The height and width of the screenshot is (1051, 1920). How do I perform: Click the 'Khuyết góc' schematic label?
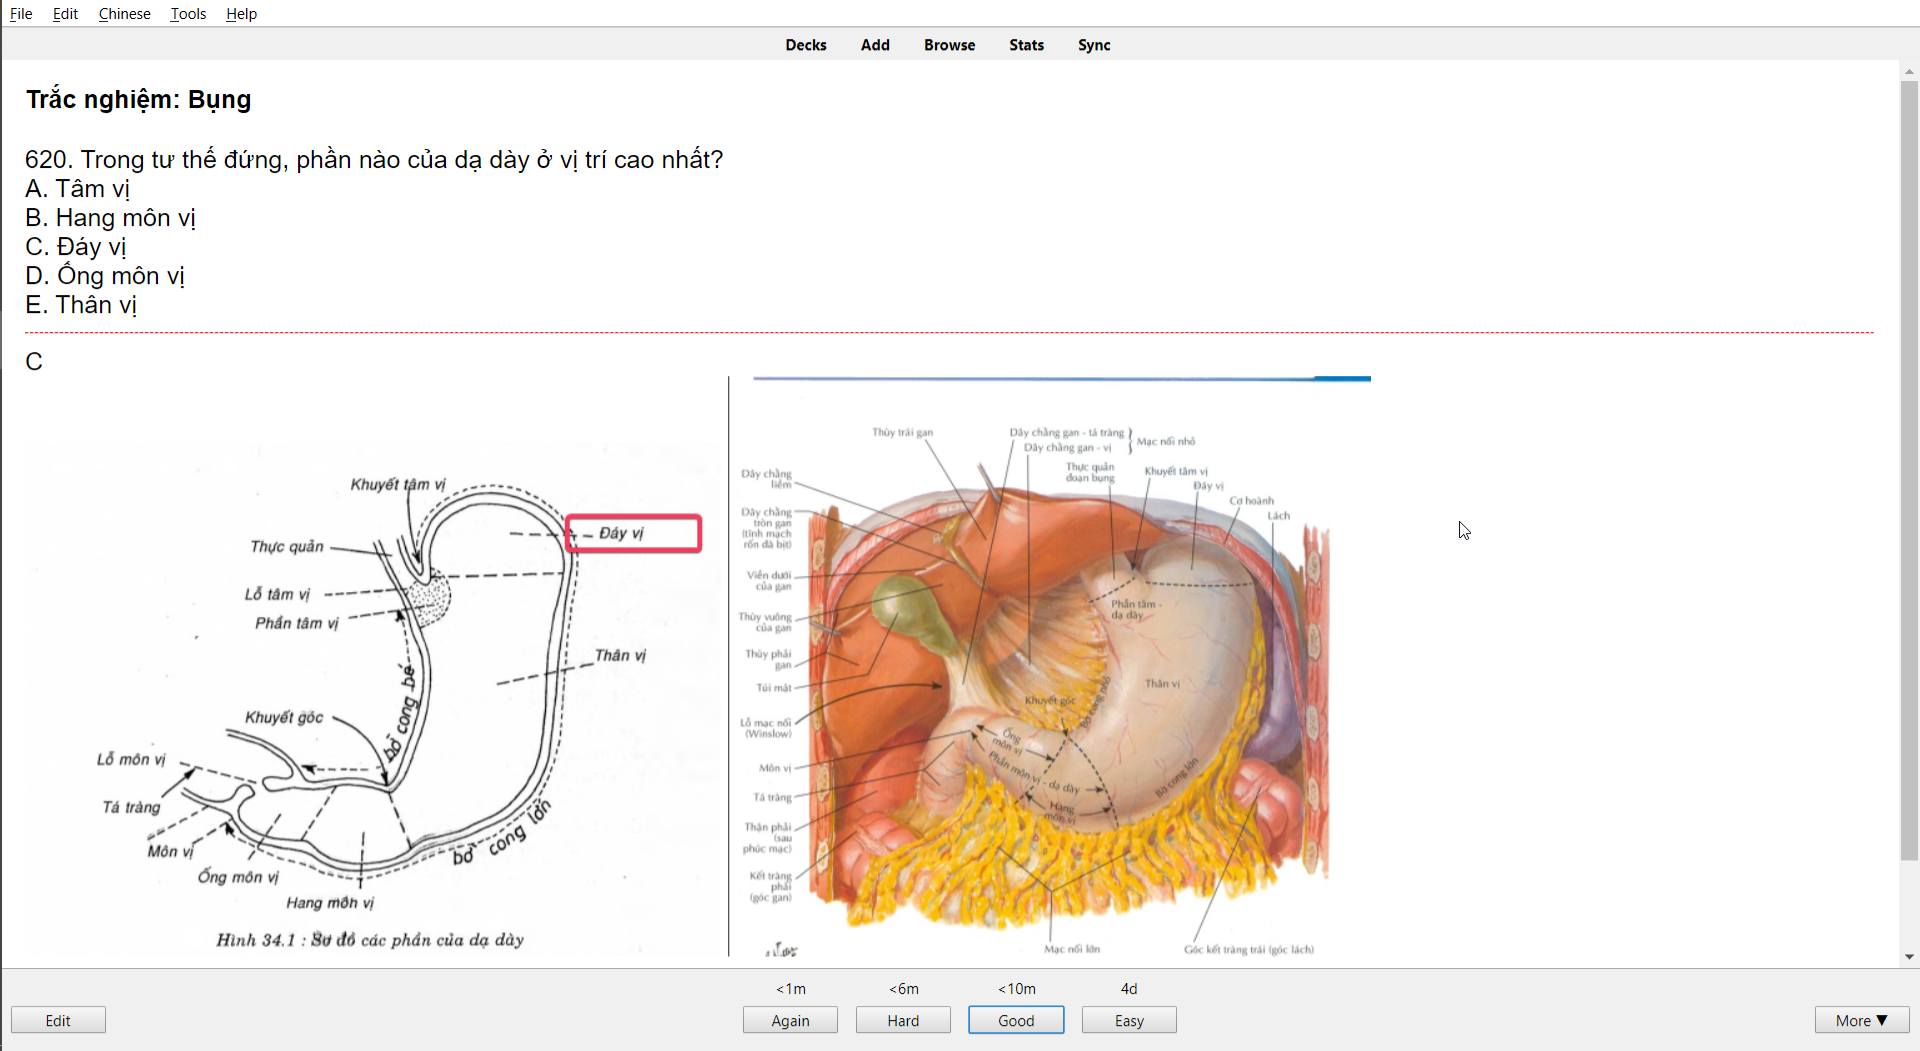[x=284, y=718]
